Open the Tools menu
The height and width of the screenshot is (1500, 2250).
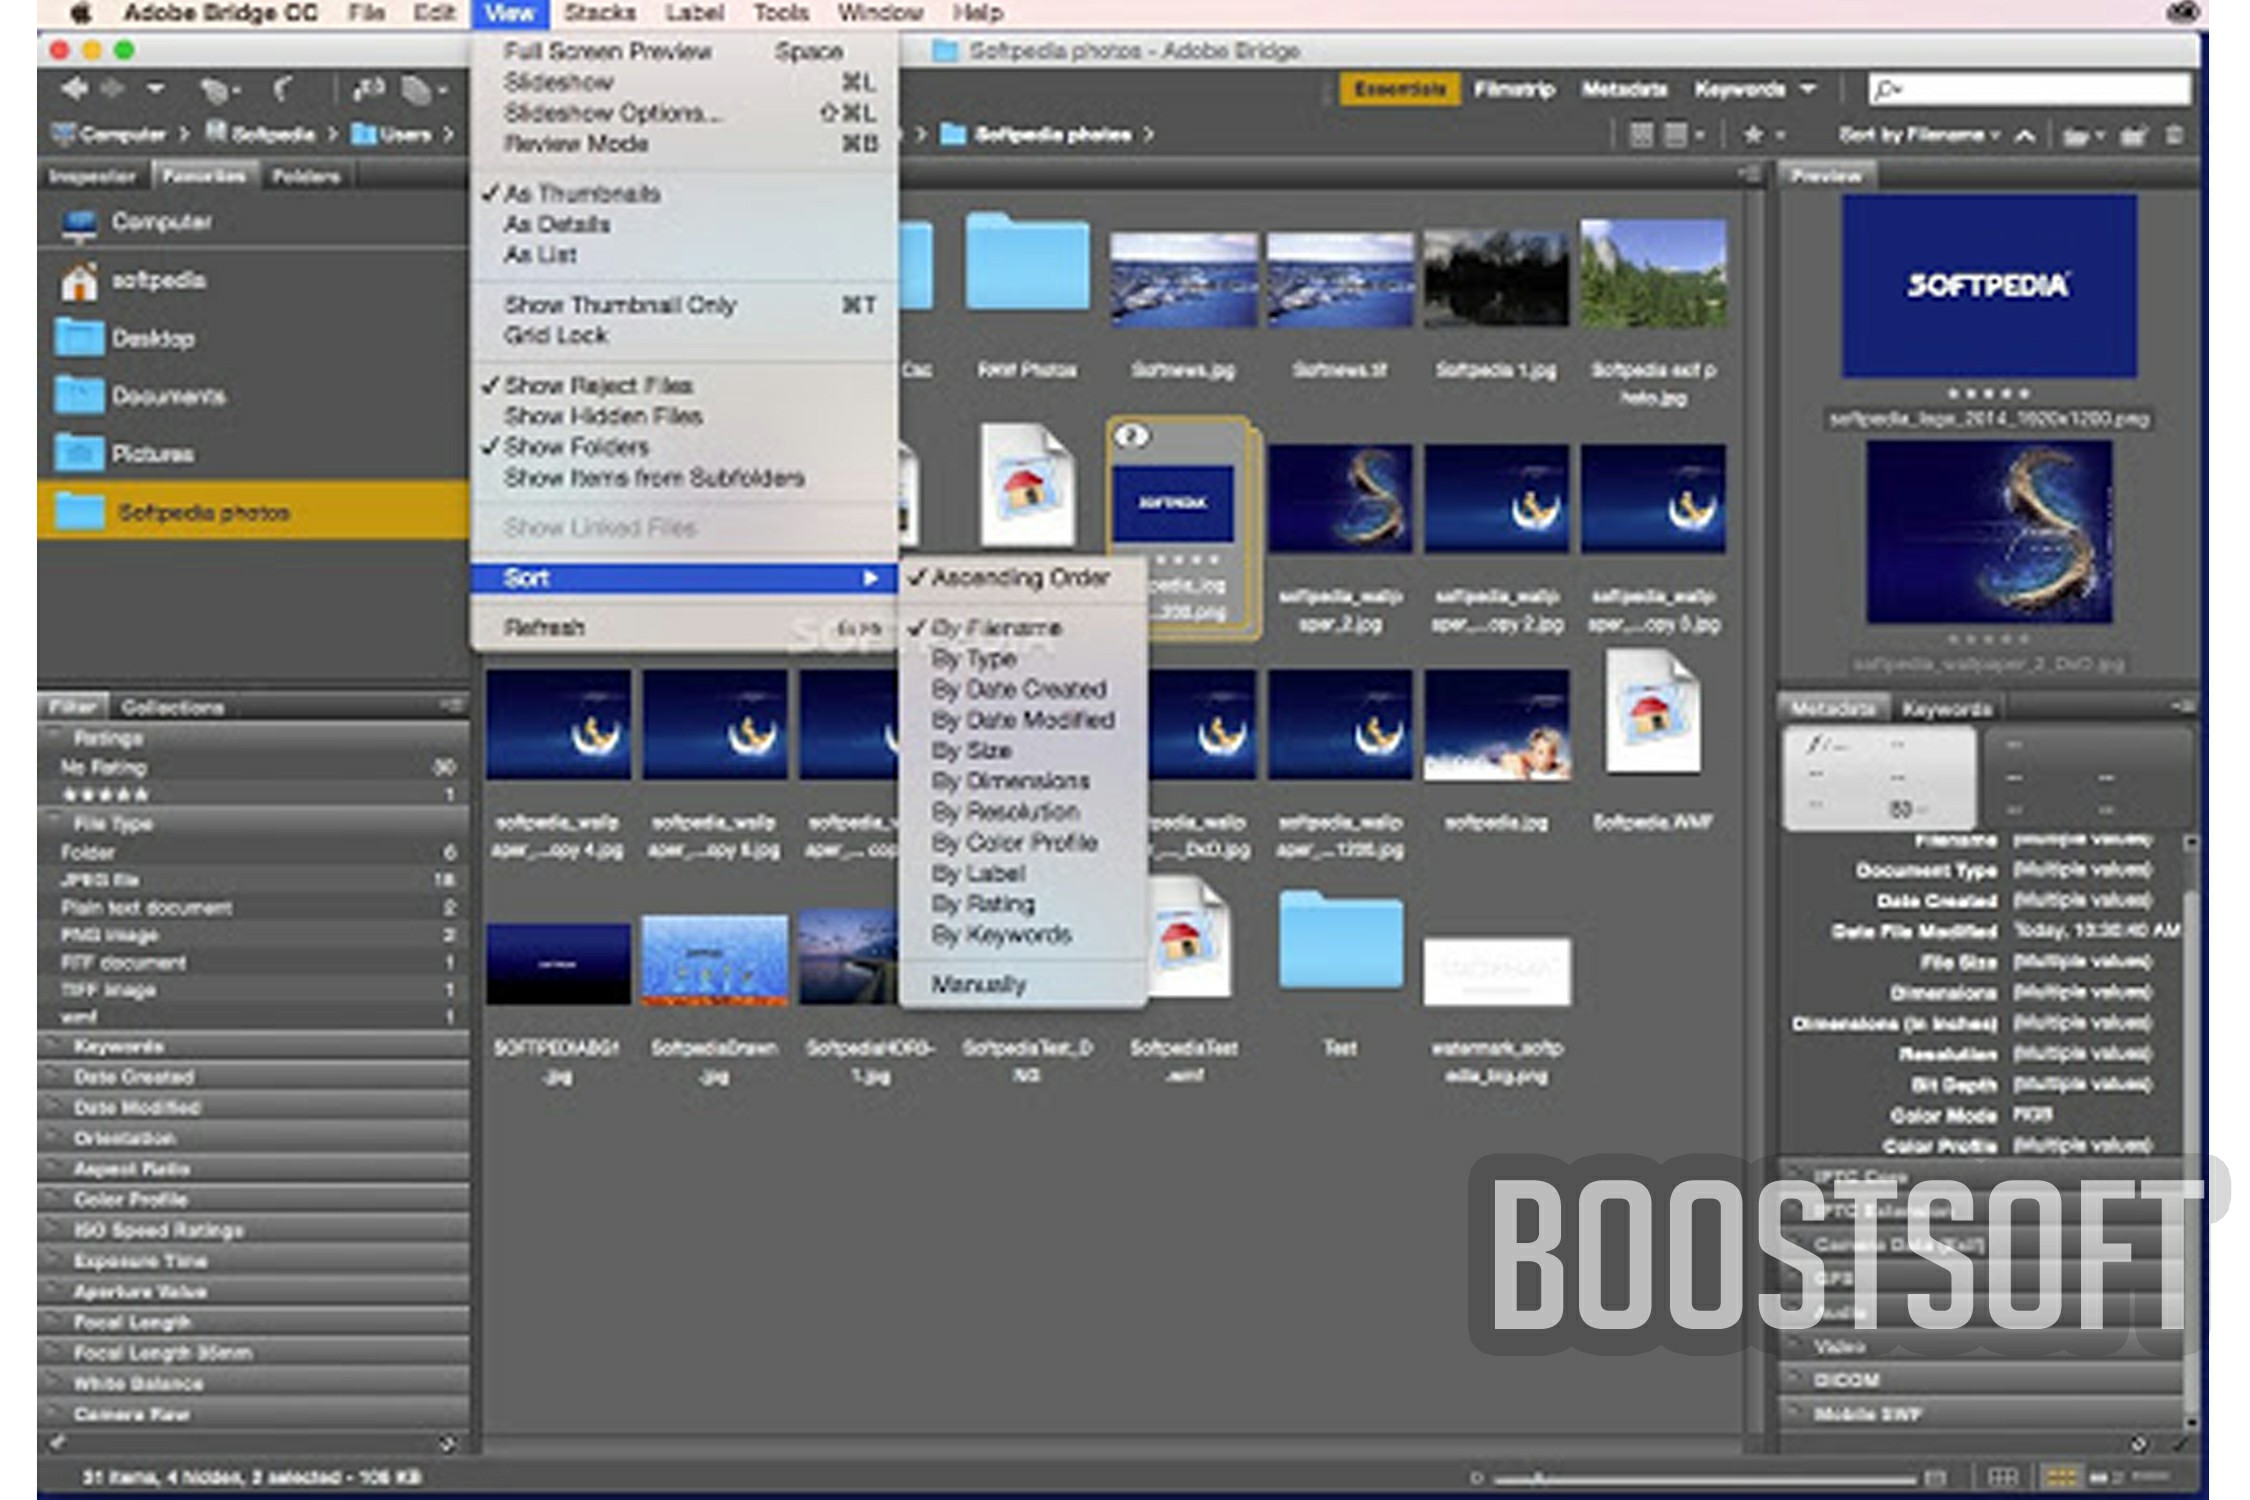(781, 13)
